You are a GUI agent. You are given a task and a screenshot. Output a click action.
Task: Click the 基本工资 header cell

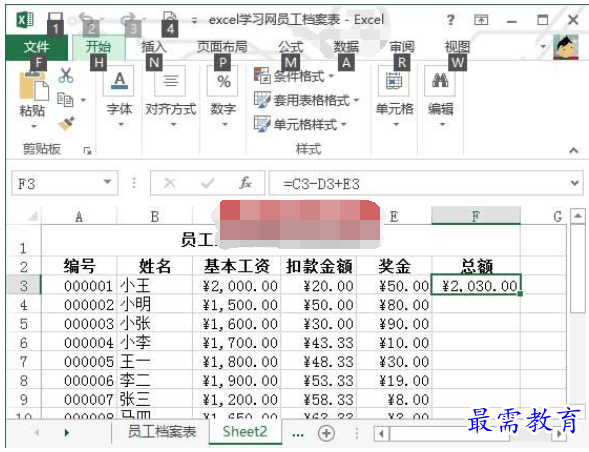[237, 266]
